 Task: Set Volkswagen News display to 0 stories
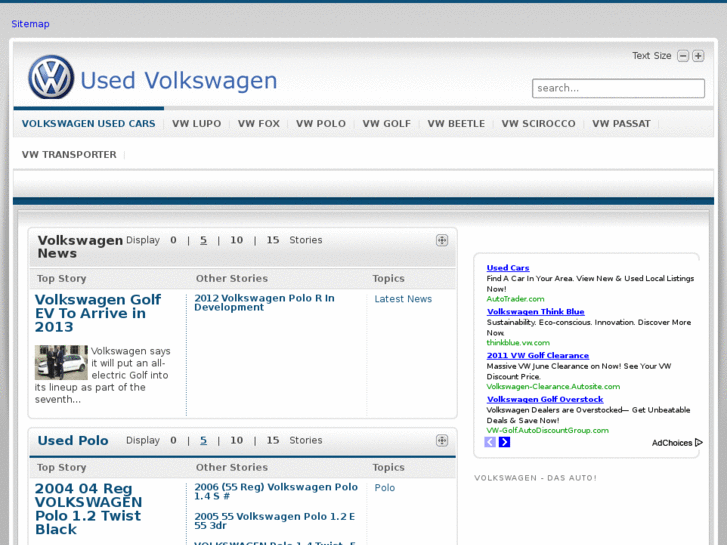[x=173, y=240]
